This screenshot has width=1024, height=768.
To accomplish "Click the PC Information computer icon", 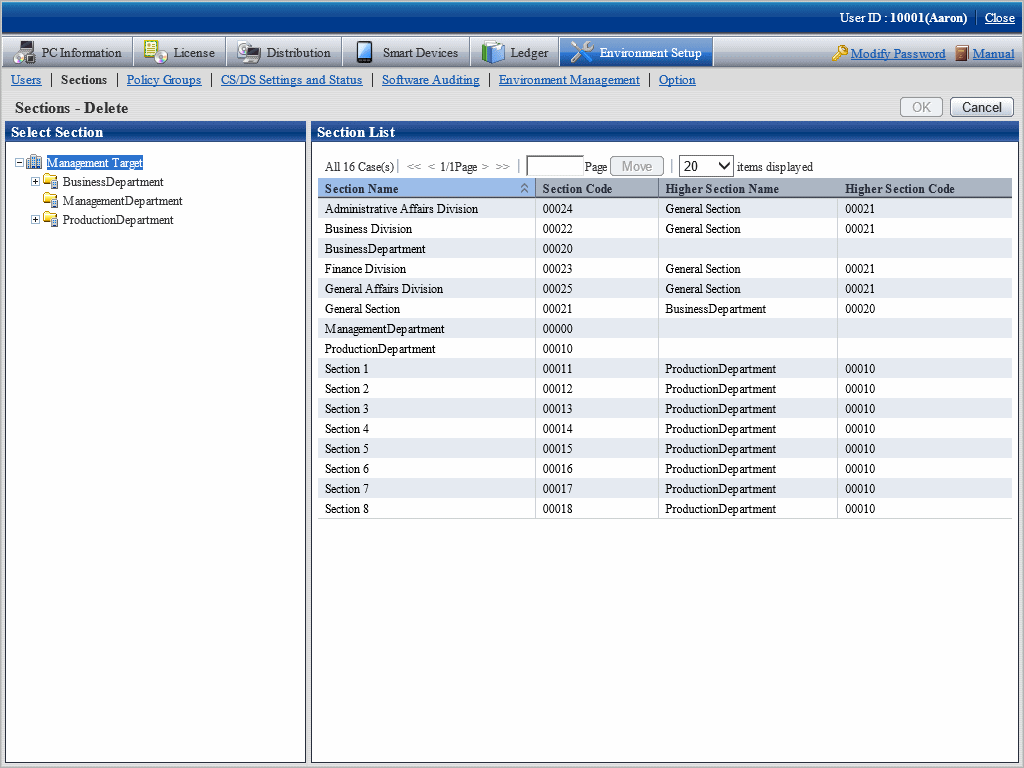I will [24, 52].
